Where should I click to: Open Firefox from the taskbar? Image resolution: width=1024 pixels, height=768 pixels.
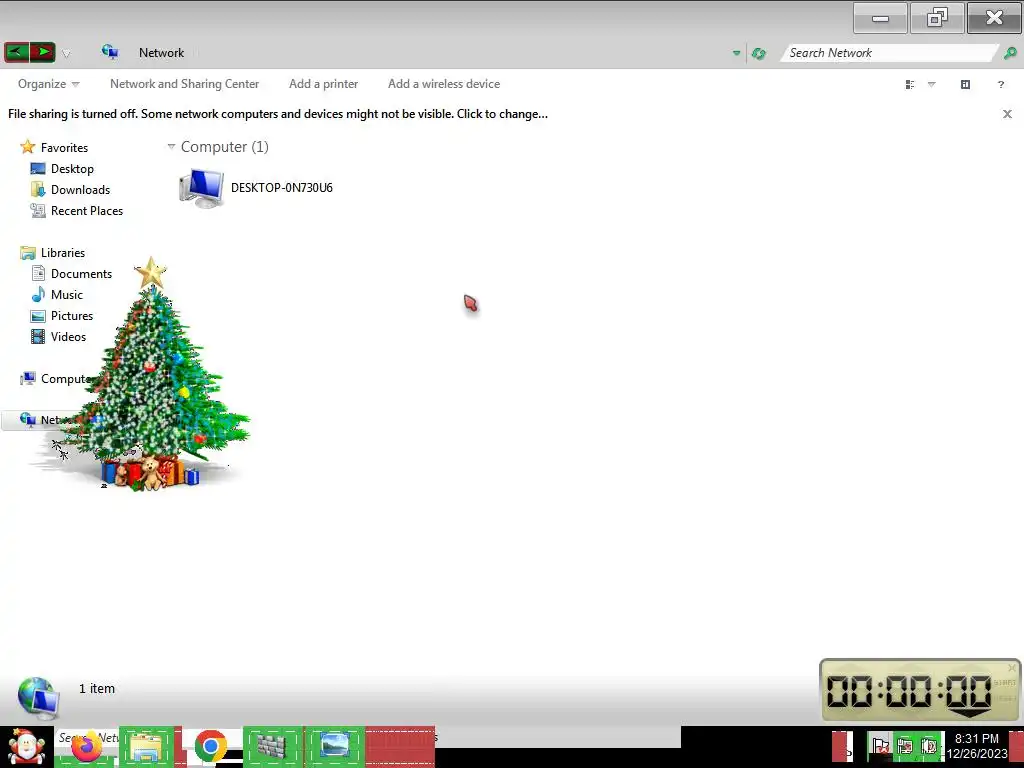[x=86, y=746]
